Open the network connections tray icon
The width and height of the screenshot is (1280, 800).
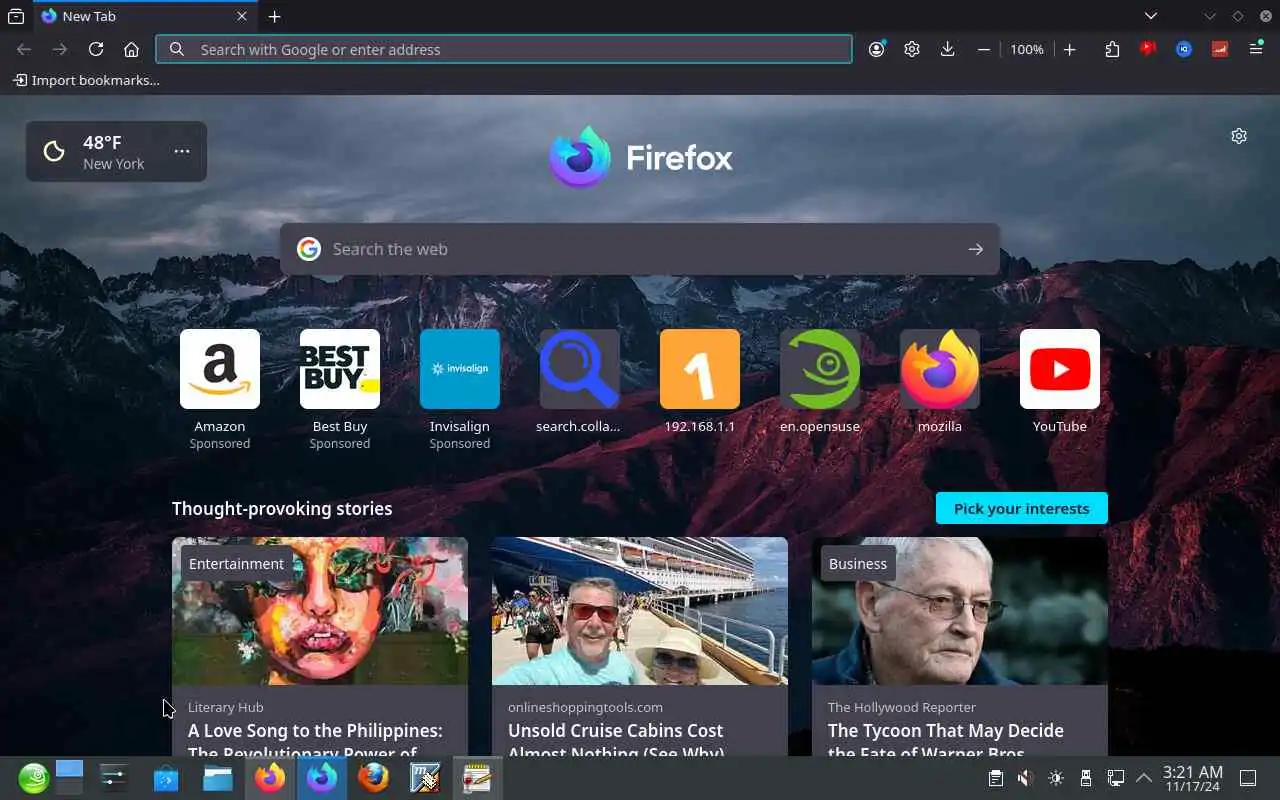1116,778
